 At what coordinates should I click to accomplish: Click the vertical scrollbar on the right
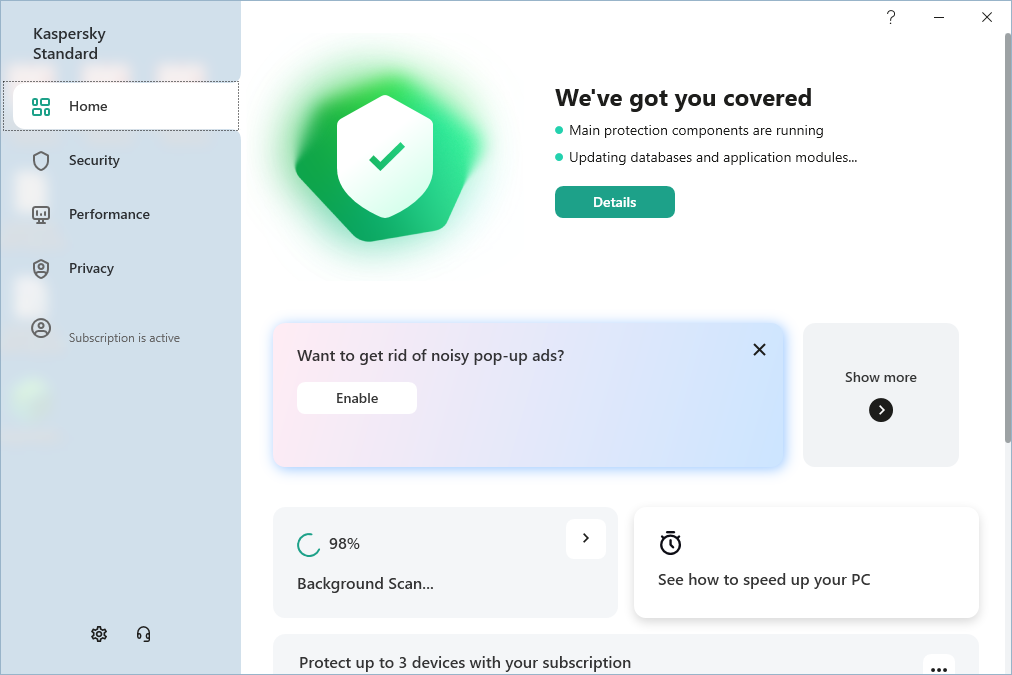(1005, 240)
